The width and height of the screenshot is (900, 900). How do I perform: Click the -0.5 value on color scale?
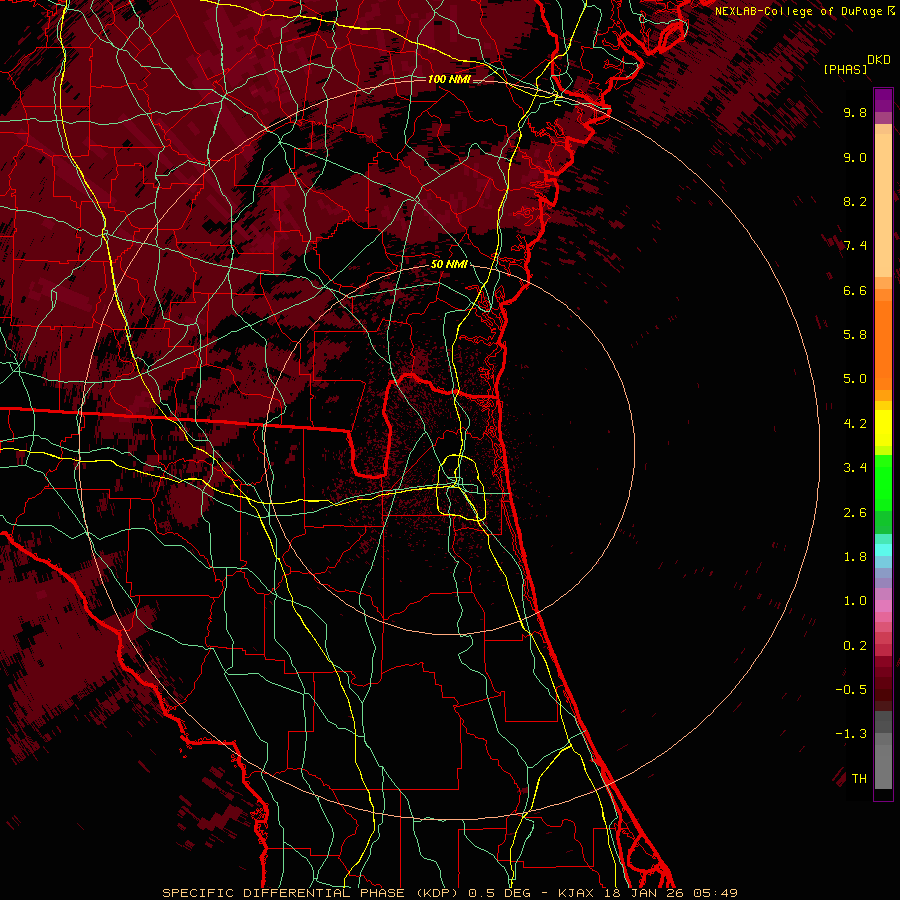point(851,690)
